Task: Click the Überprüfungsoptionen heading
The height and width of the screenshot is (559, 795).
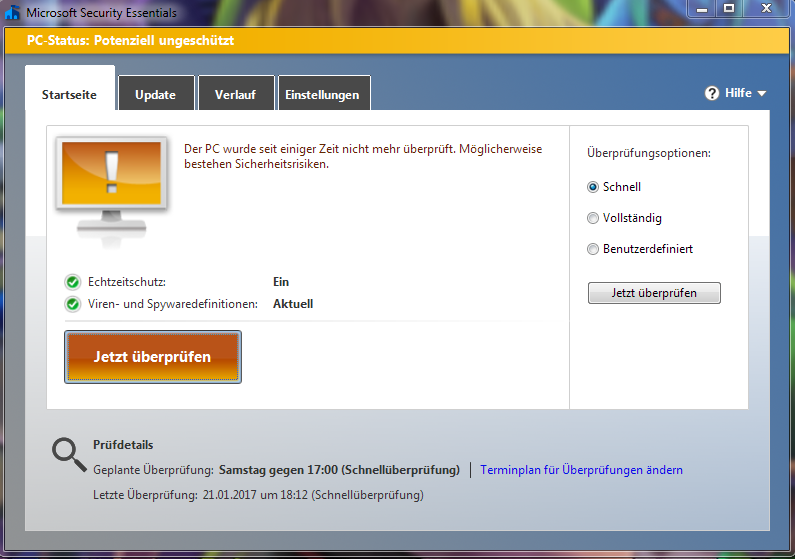Action: tap(649, 153)
